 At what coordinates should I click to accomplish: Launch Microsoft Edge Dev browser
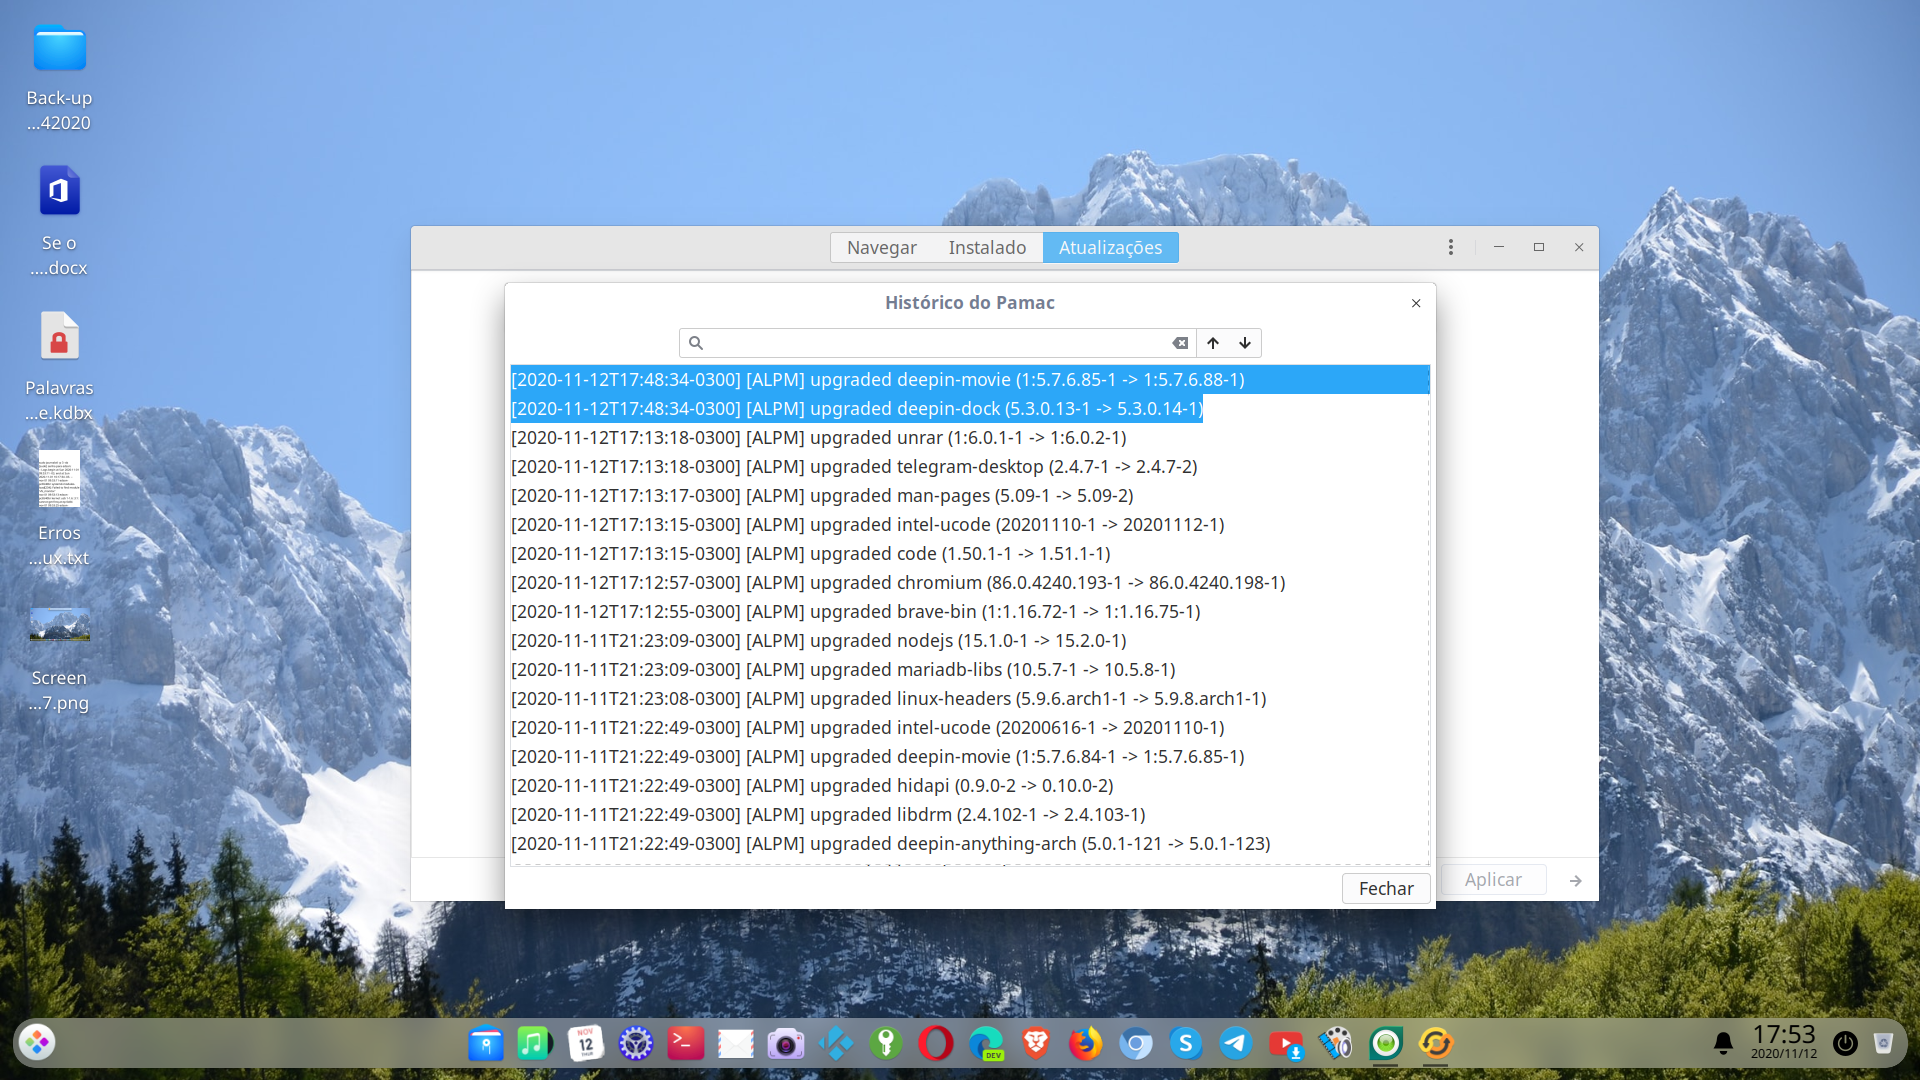click(x=986, y=1043)
